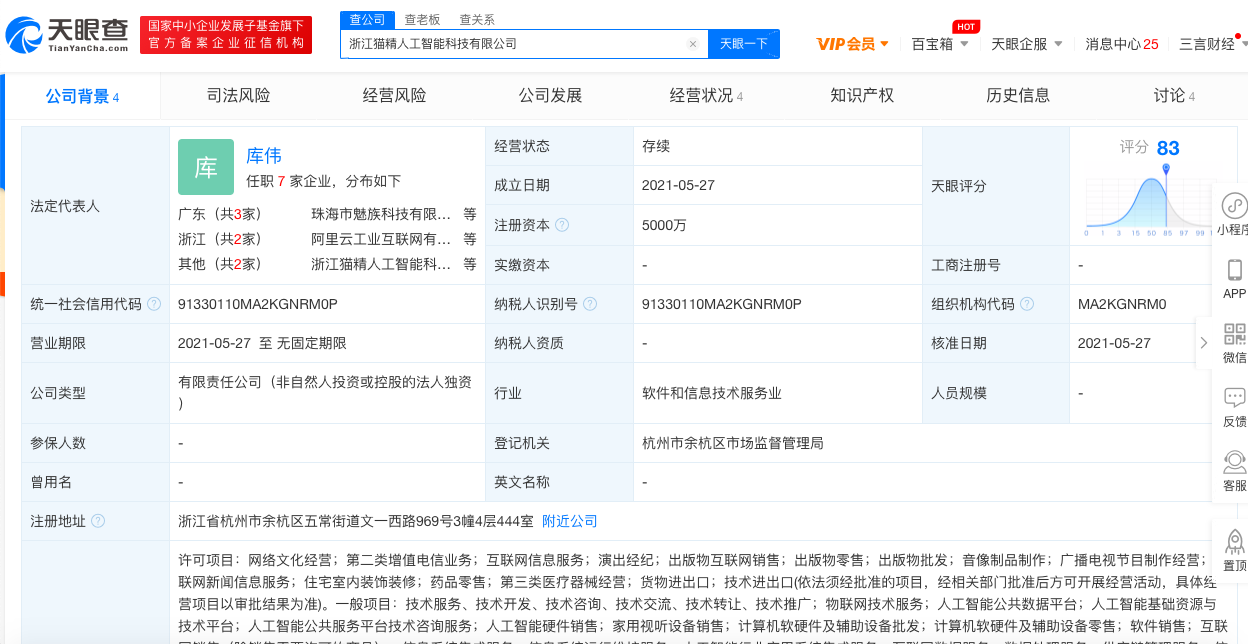Click help icon next to 统一社会信用代码
The image size is (1248, 644).
[x=154, y=304]
